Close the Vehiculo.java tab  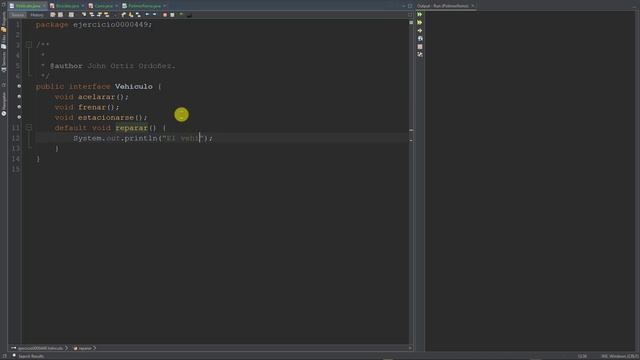tap(44, 6)
